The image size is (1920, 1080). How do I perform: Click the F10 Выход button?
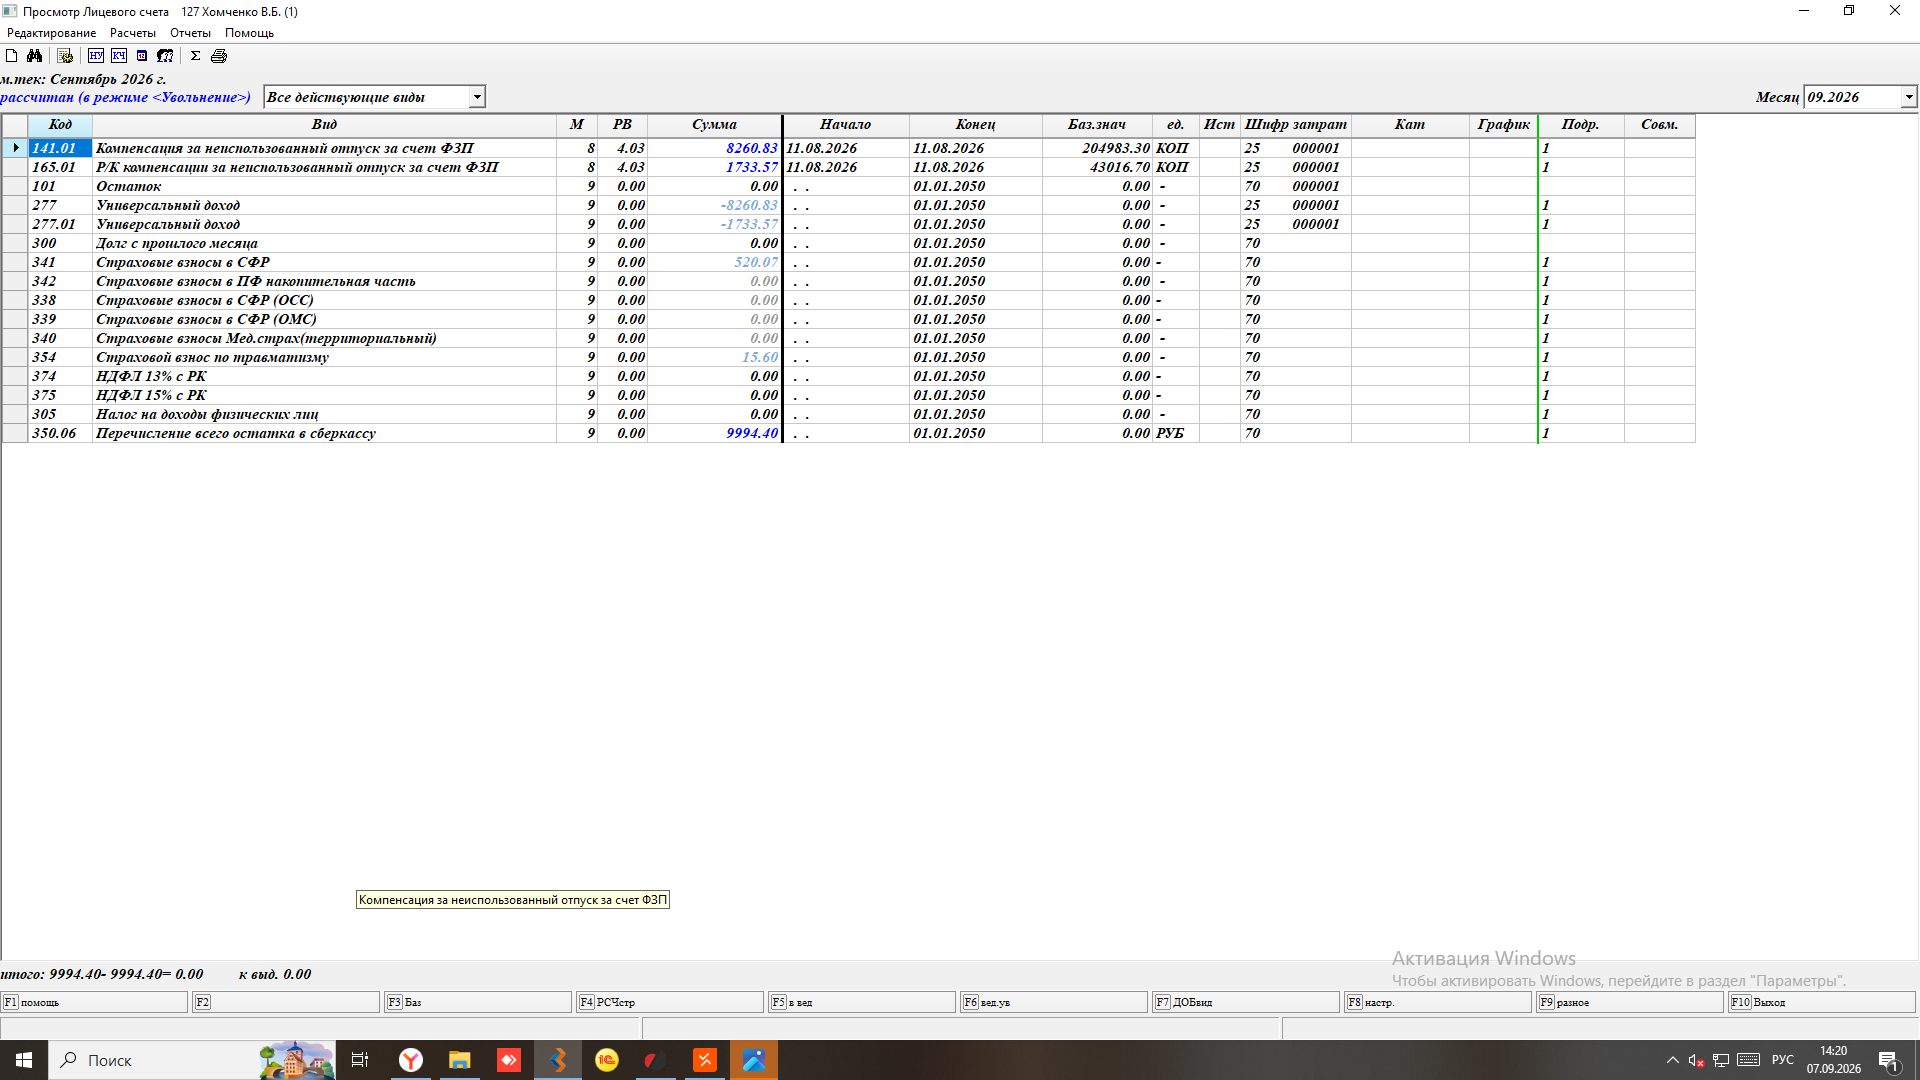[x=1822, y=1002]
